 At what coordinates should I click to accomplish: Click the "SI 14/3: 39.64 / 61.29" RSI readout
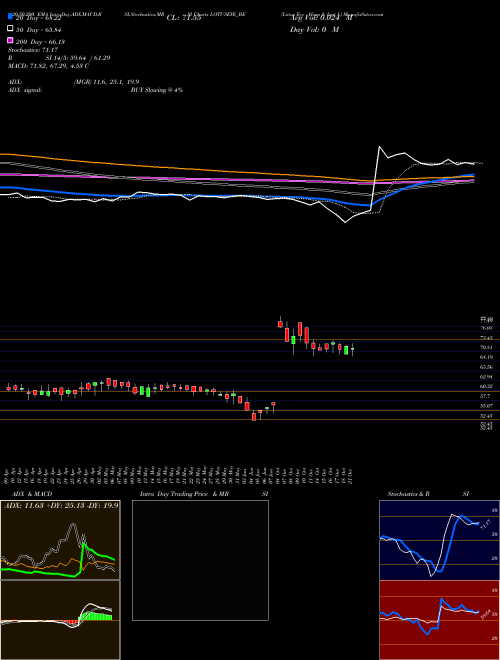click(78, 58)
